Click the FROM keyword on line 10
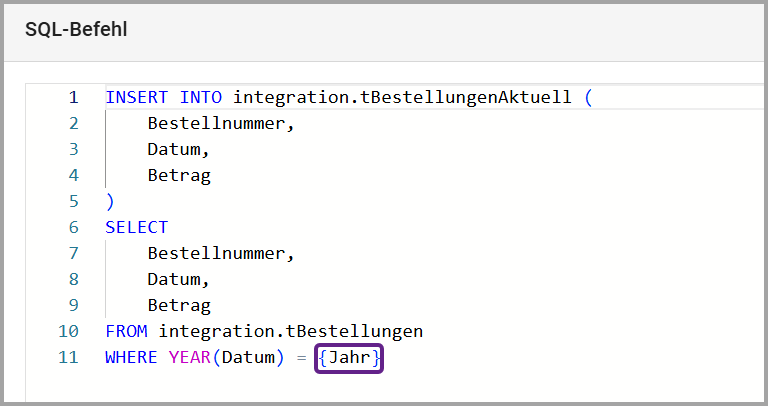768x406 pixels. (x=126, y=331)
